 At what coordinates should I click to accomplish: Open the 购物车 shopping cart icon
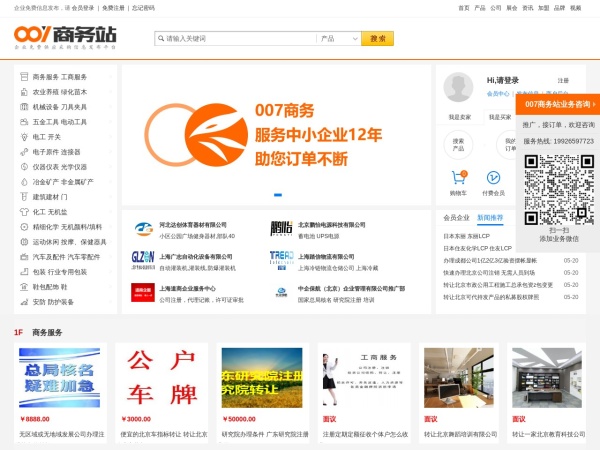click(458, 177)
